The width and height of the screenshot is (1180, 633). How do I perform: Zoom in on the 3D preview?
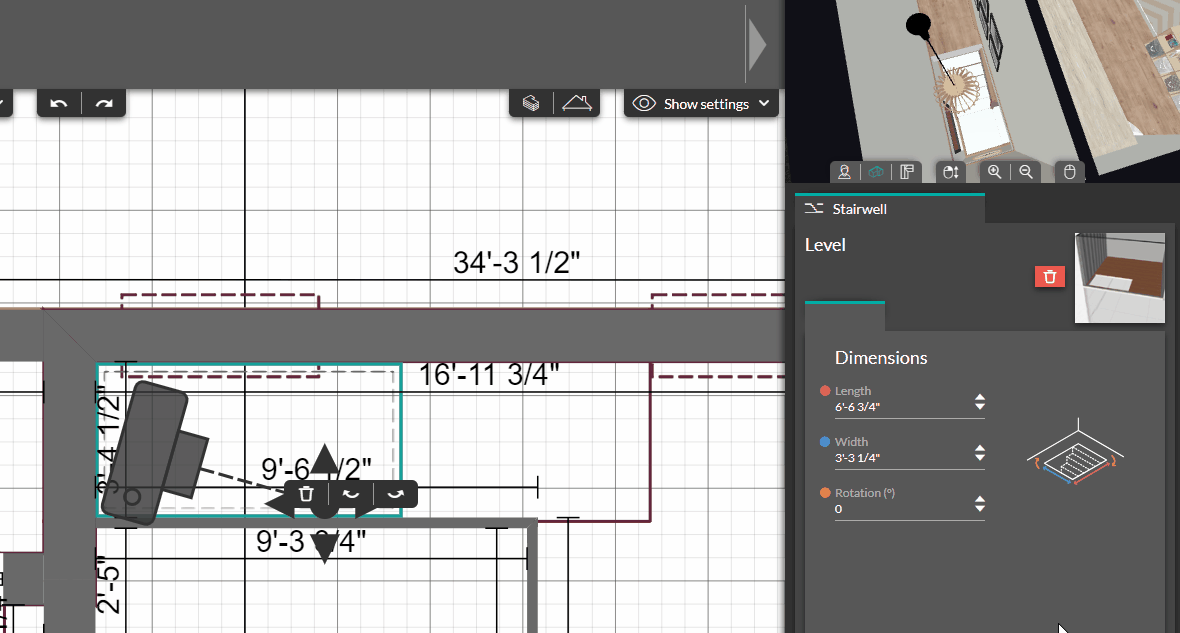point(994,171)
